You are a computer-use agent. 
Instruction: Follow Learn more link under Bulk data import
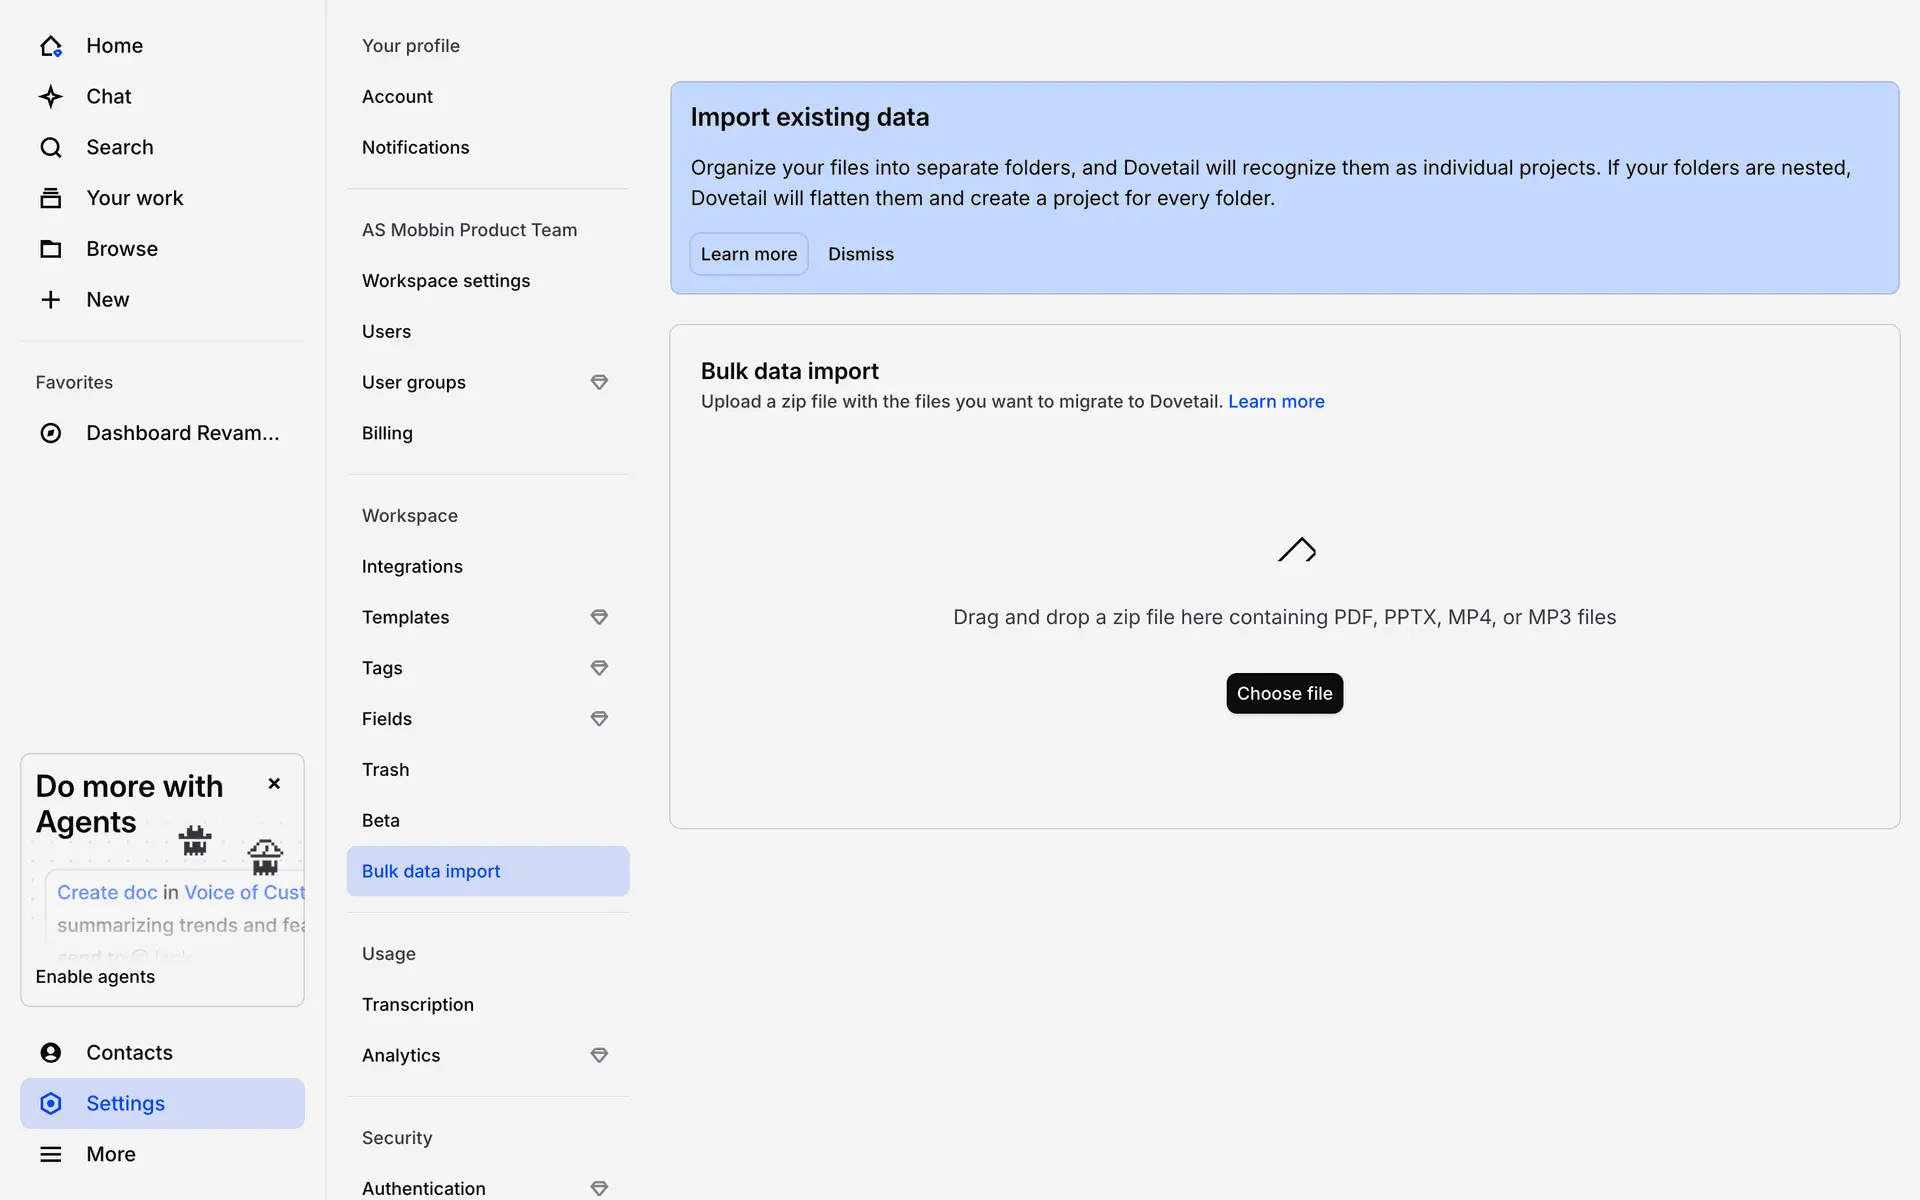[x=1276, y=401]
